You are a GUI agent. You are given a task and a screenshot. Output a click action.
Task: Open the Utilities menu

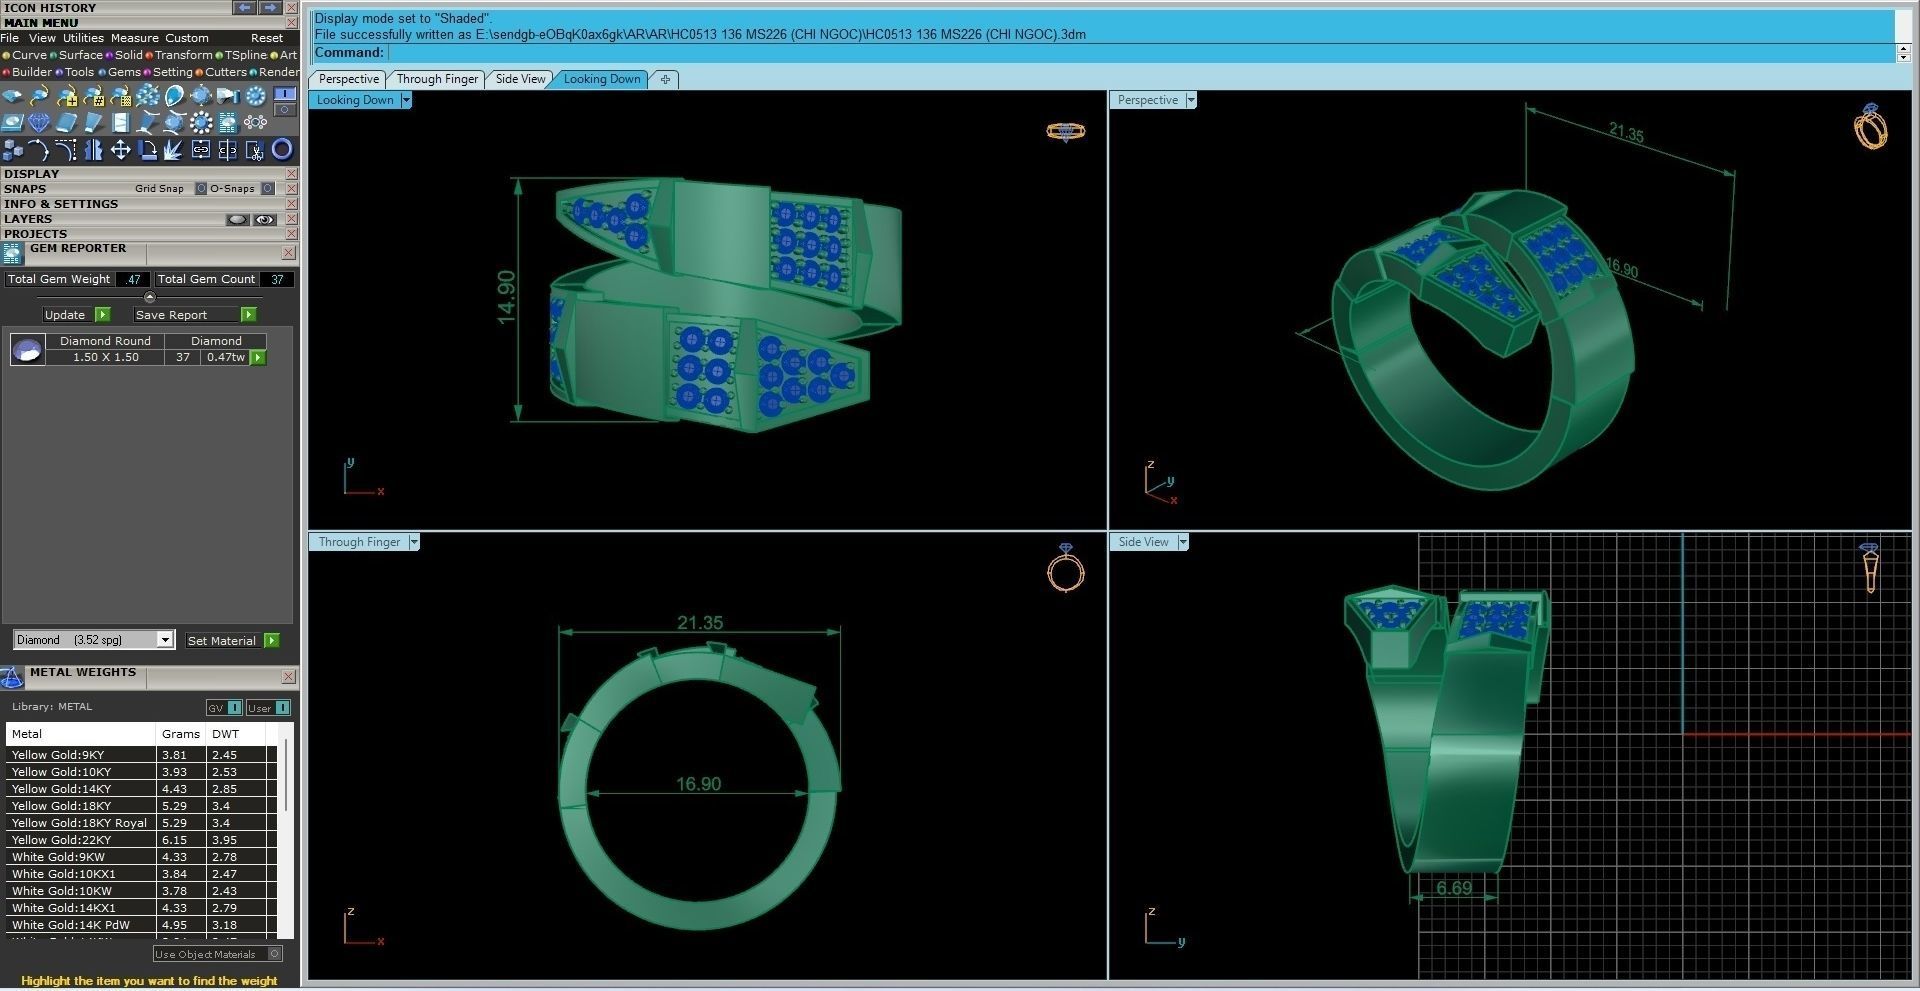click(x=83, y=38)
